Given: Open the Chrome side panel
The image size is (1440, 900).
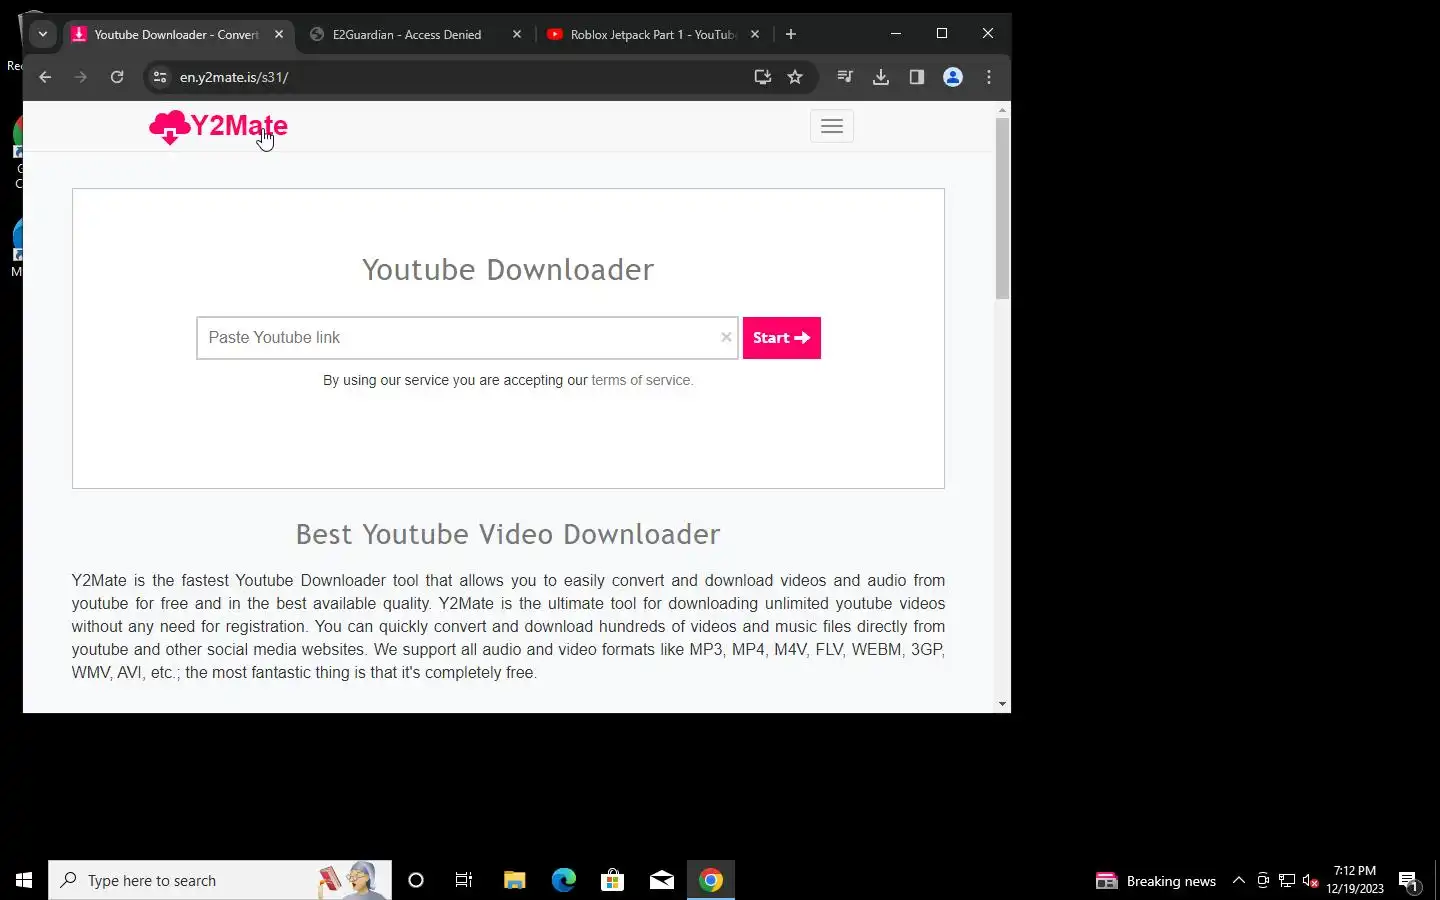Looking at the screenshot, I should [917, 77].
